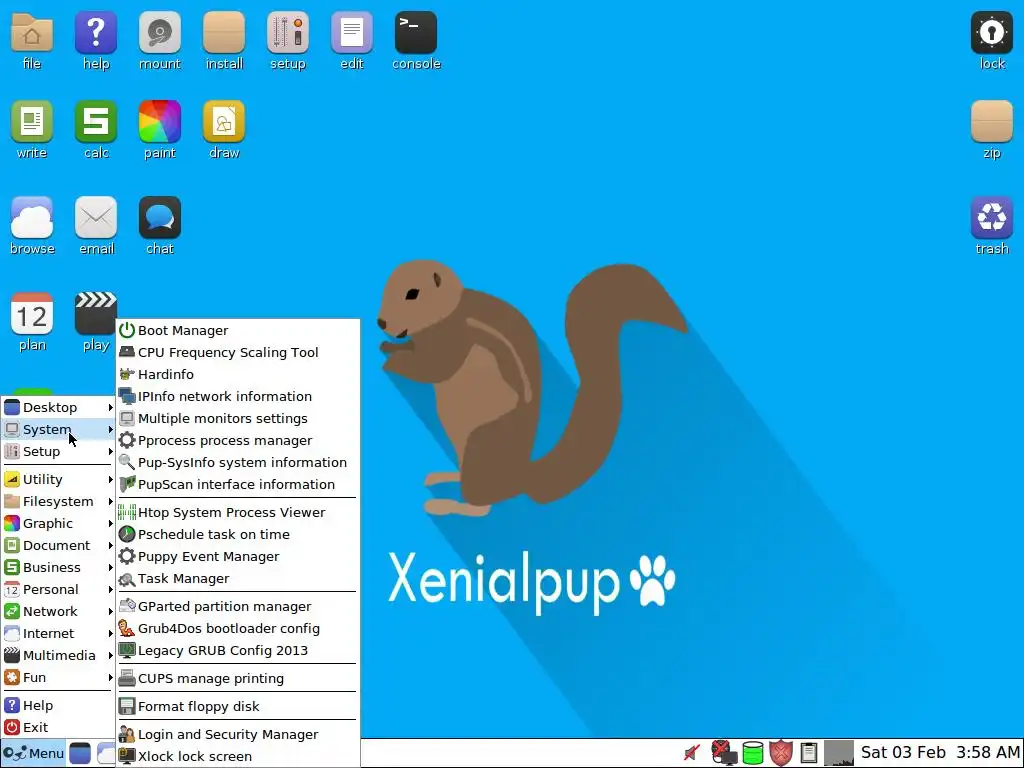This screenshot has height=768, width=1024.
Task: Expand the Network submenu
Action: [58, 612]
